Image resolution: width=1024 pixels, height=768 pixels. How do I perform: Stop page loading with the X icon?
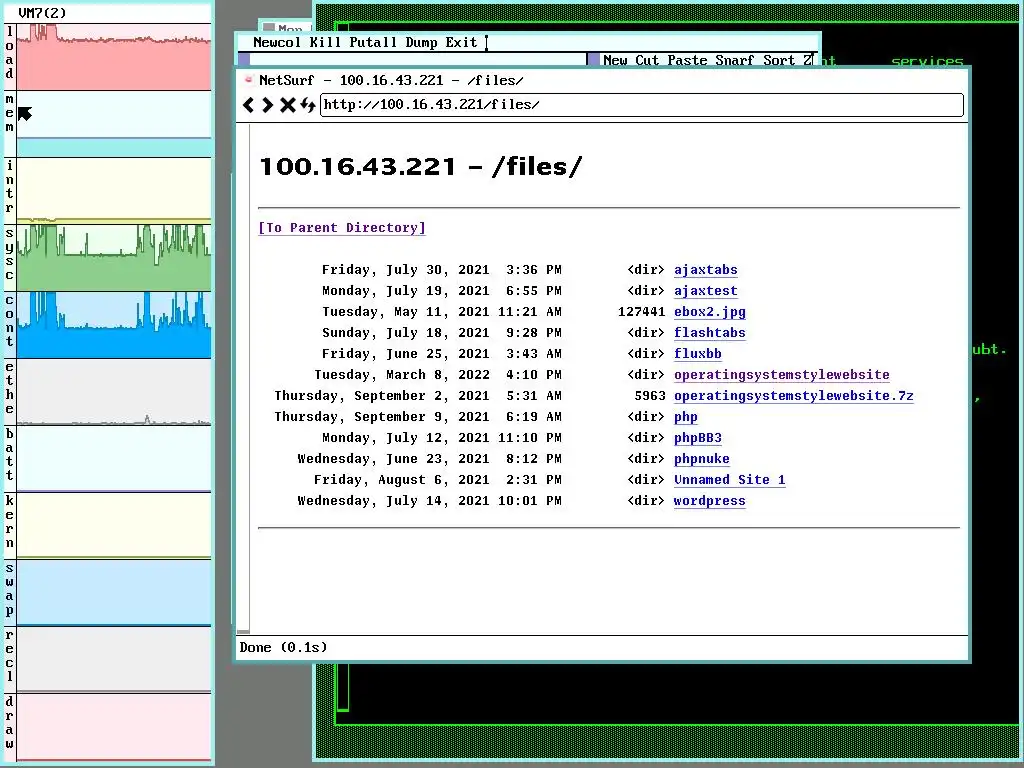click(287, 104)
